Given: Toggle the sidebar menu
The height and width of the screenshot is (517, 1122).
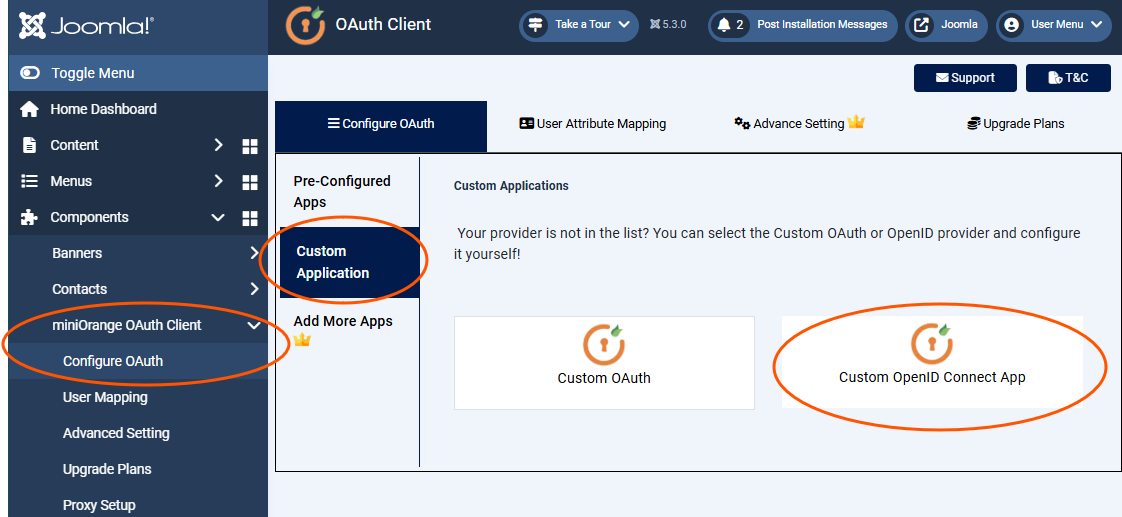Looking at the screenshot, I should coord(92,73).
